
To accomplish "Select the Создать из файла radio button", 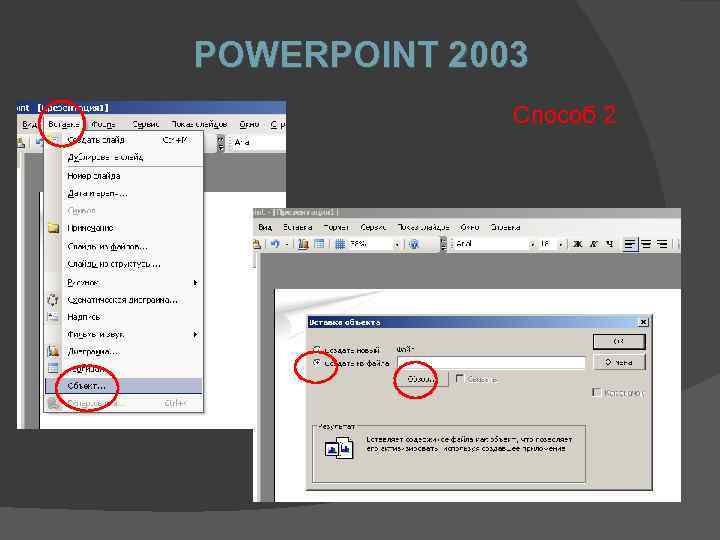I will click(x=317, y=363).
